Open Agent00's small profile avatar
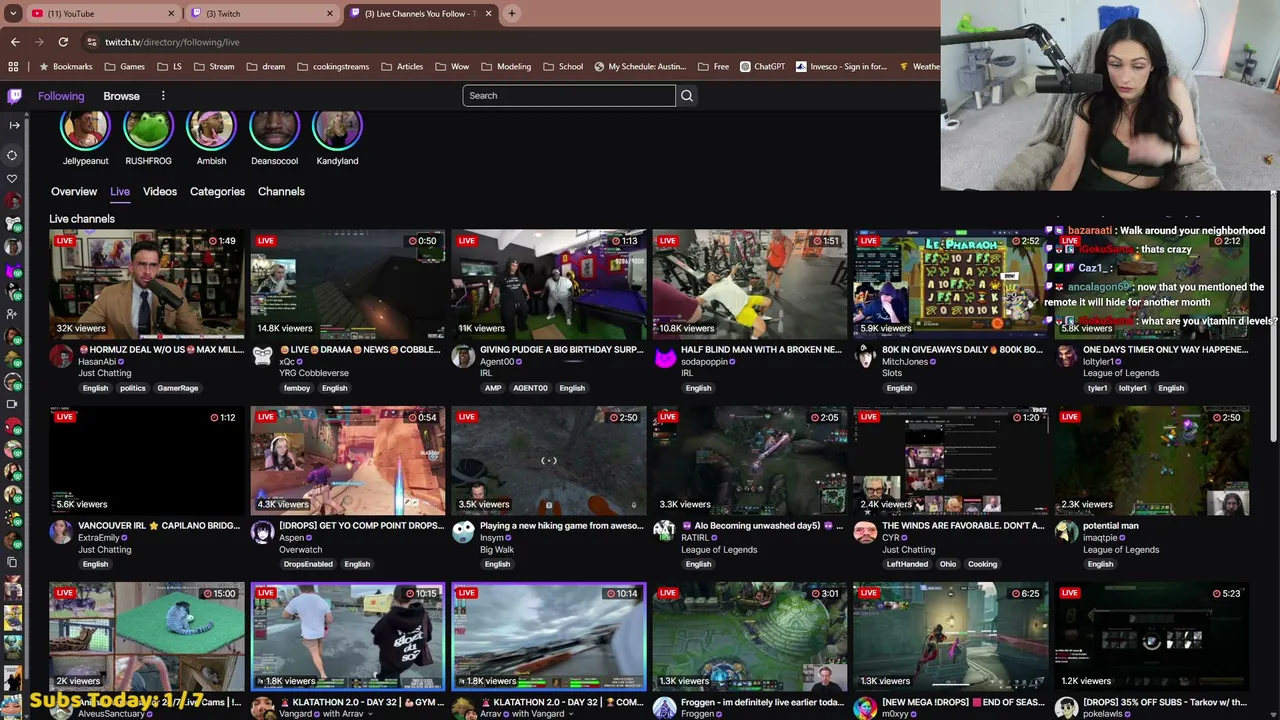Viewport: 1280px width, 720px height. pos(463,358)
